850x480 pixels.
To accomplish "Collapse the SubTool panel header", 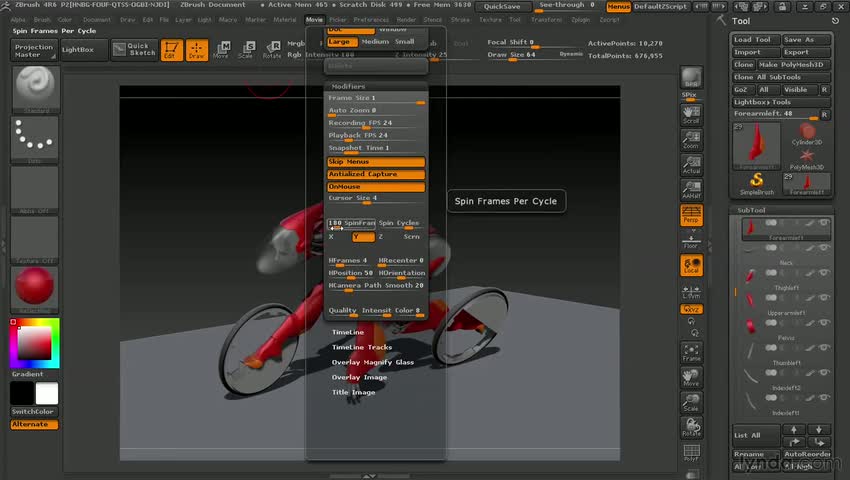I will 751,210.
